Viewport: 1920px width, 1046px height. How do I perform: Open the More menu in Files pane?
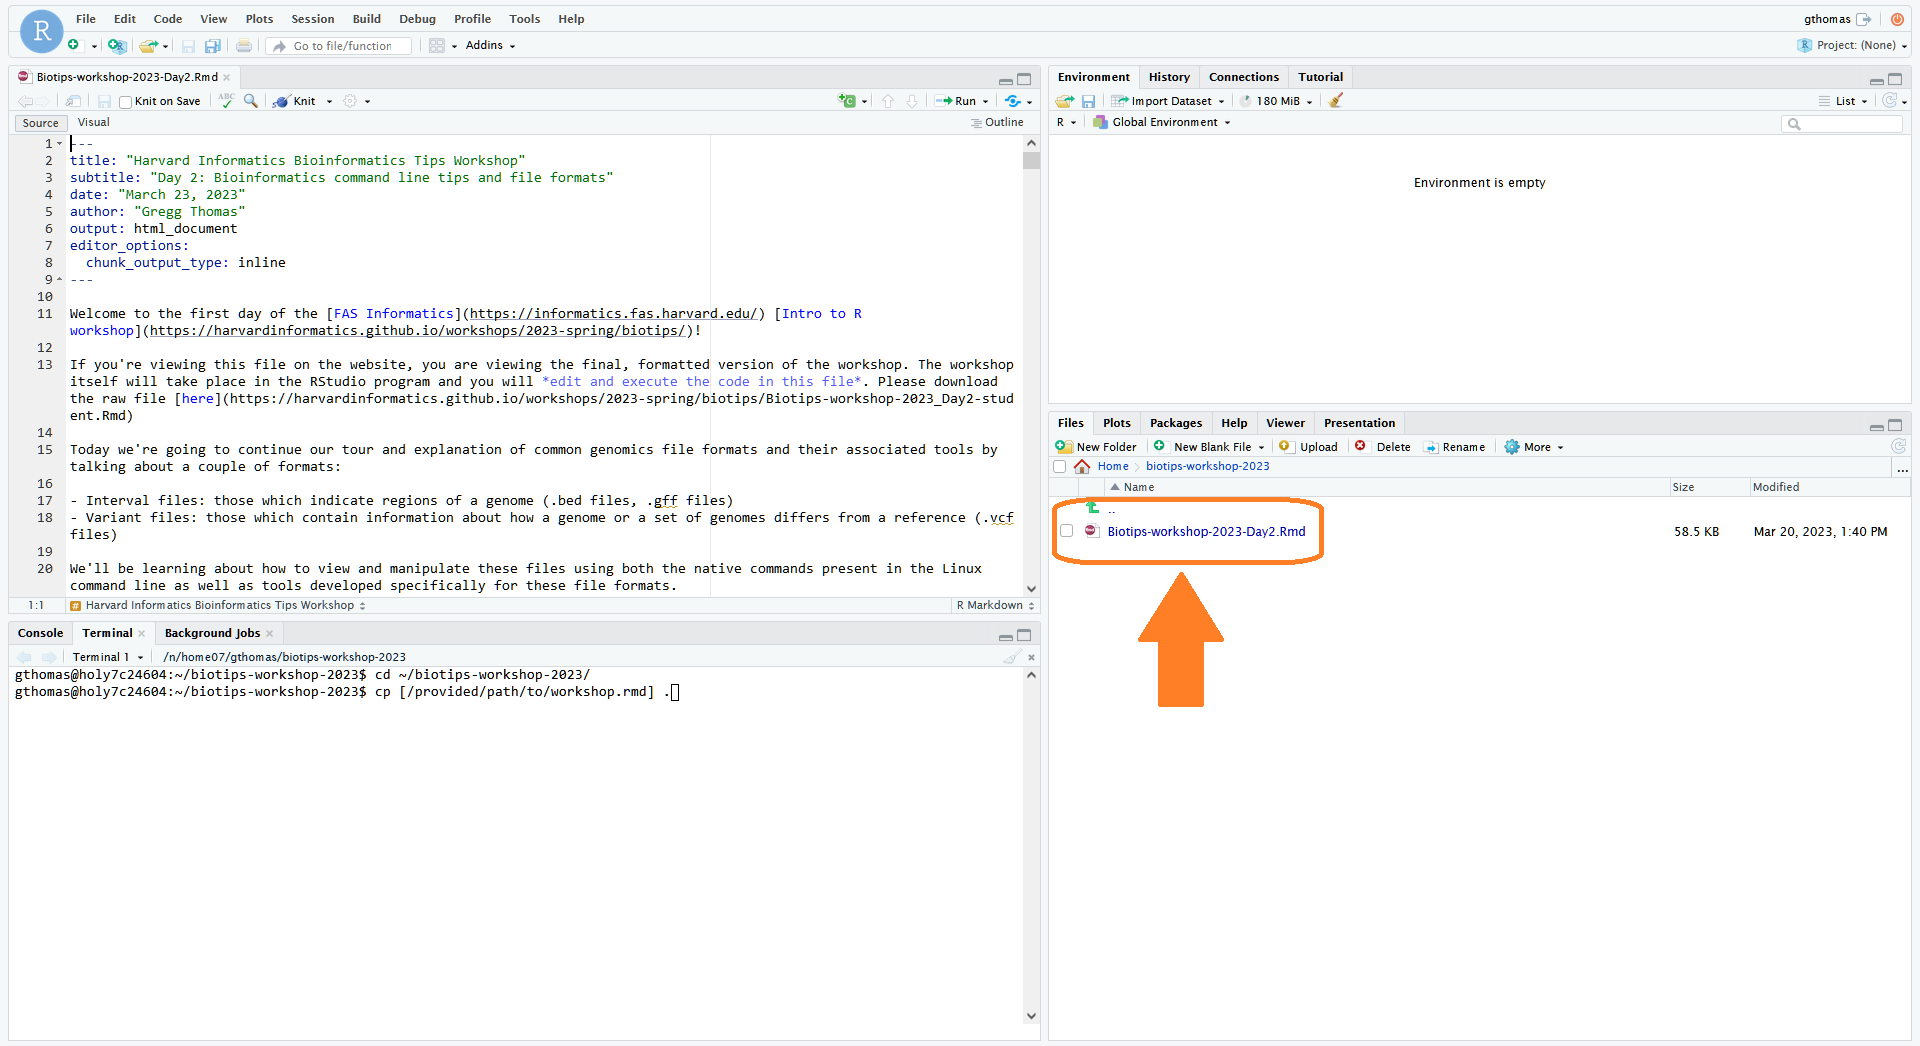click(1533, 447)
